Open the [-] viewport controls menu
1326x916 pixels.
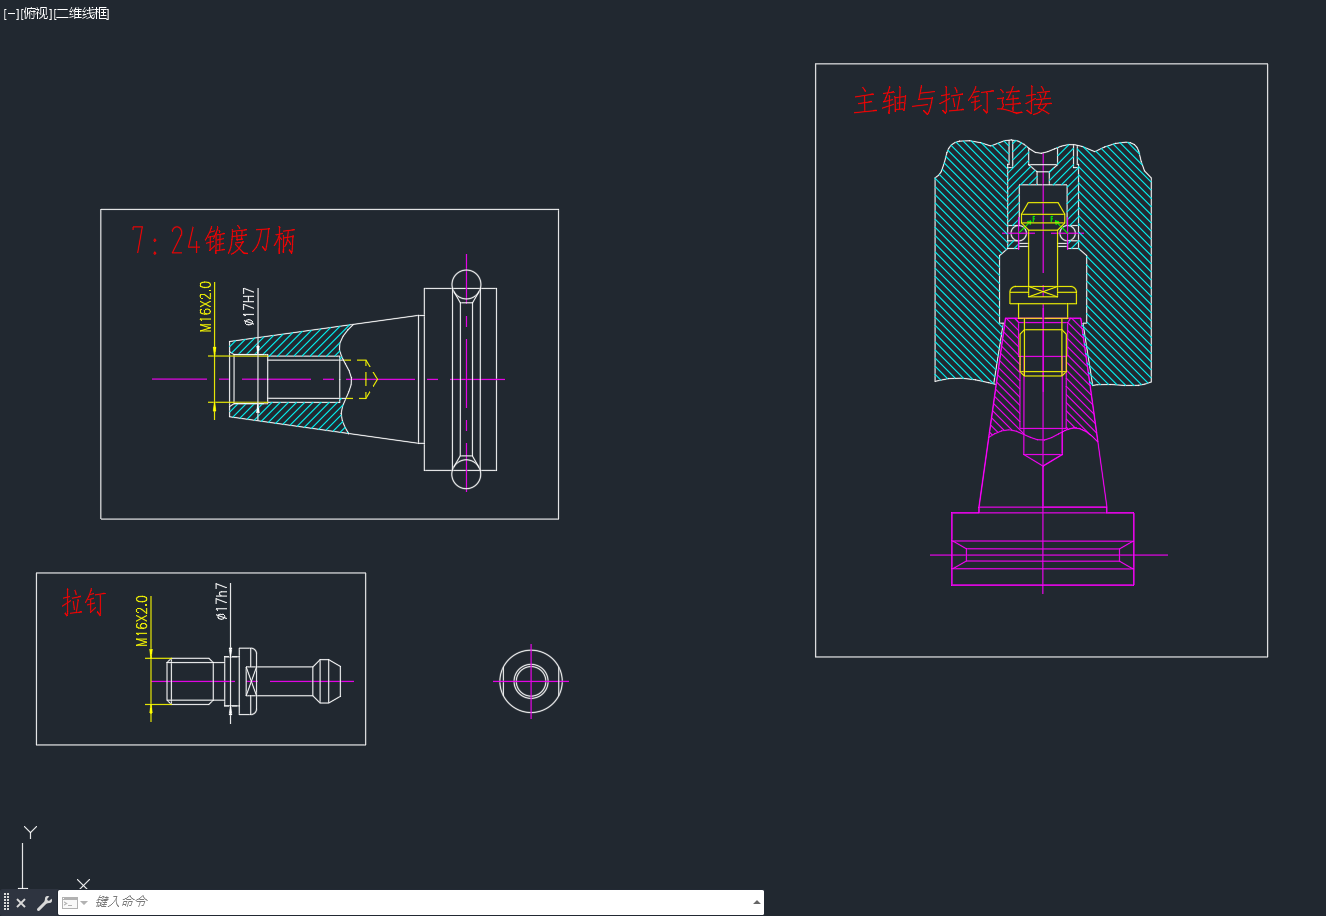click(x=11, y=13)
